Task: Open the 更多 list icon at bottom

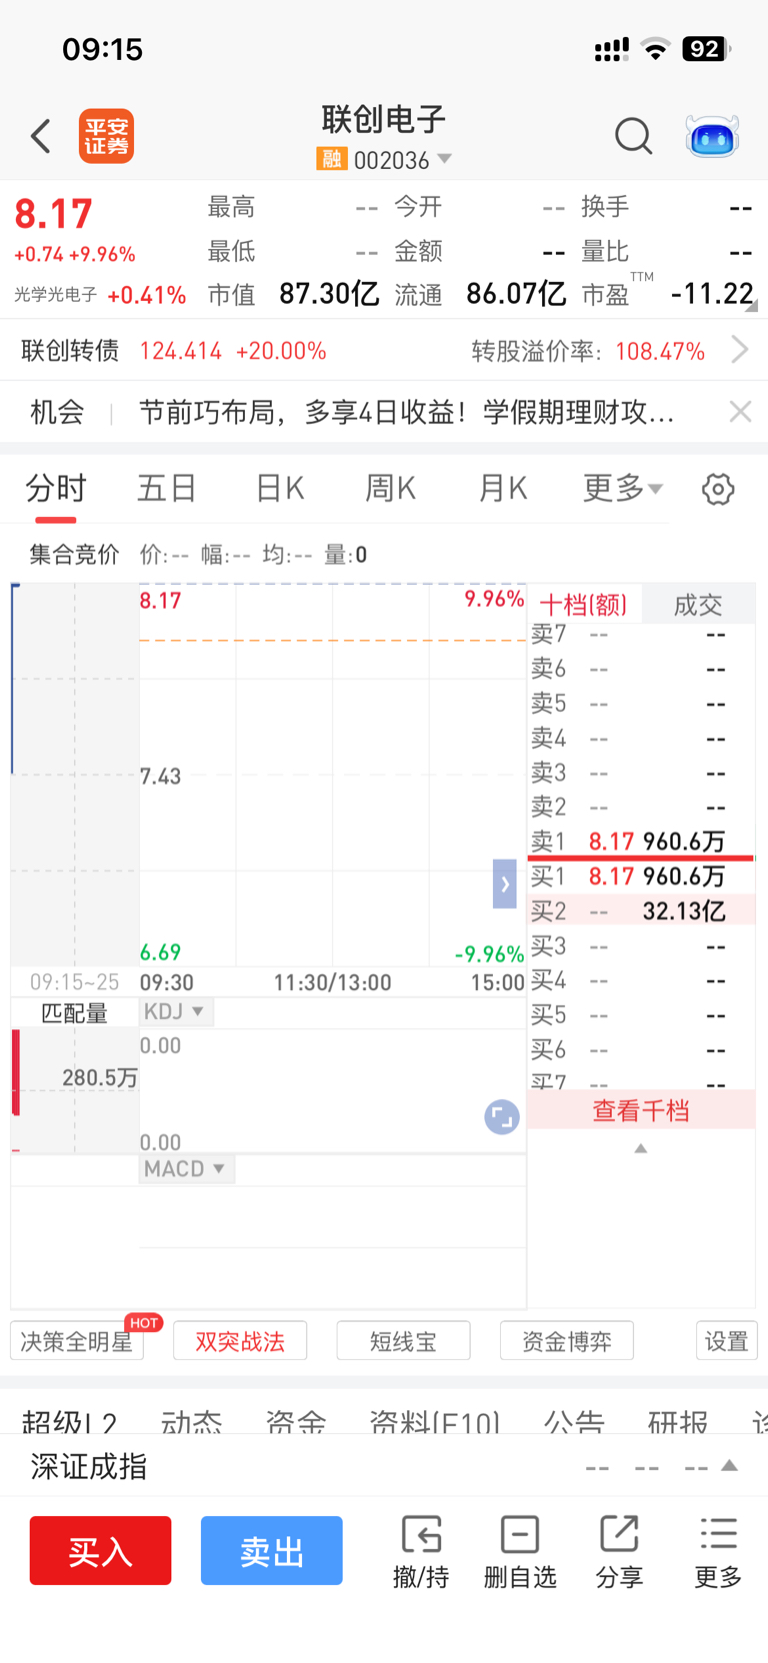Action: 718,1552
